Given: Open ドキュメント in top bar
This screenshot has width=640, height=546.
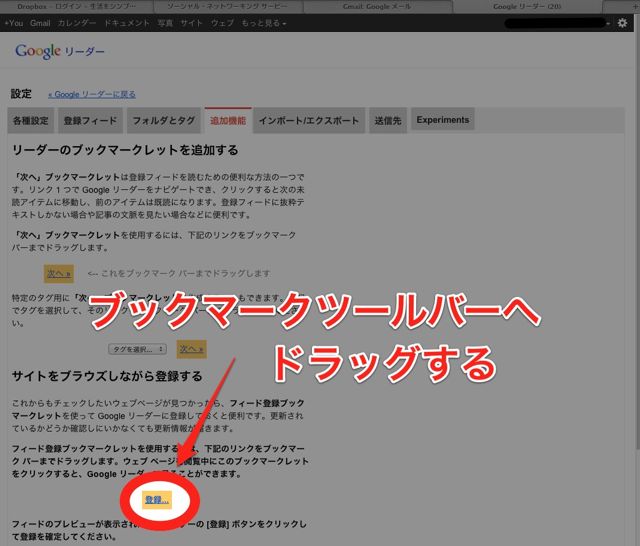Looking at the screenshot, I should pyautogui.click(x=127, y=23).
